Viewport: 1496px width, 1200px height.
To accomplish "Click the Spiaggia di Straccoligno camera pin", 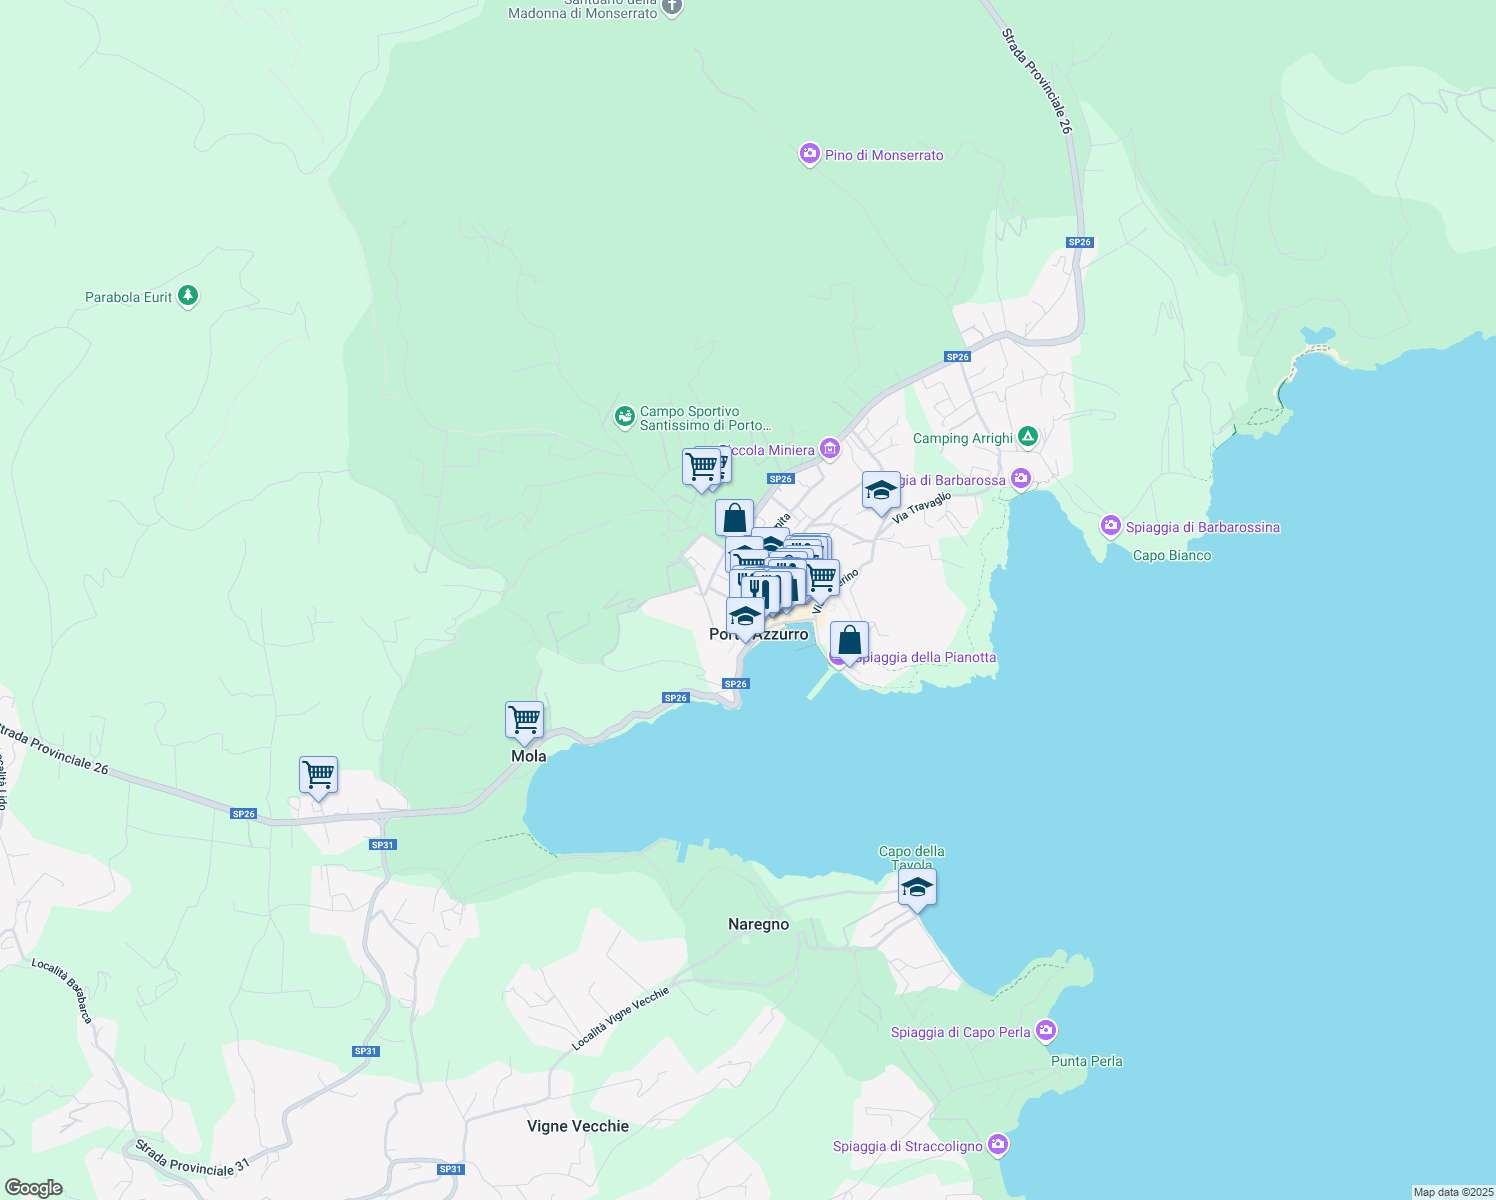I will (x=998, y=1145).
